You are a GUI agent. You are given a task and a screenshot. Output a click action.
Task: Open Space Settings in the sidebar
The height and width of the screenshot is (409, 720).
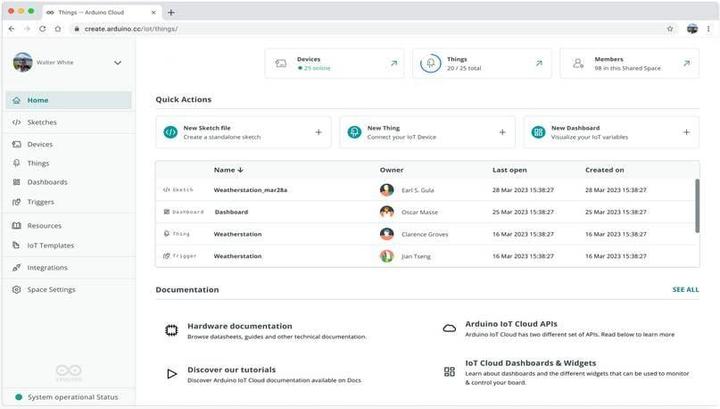50,290
